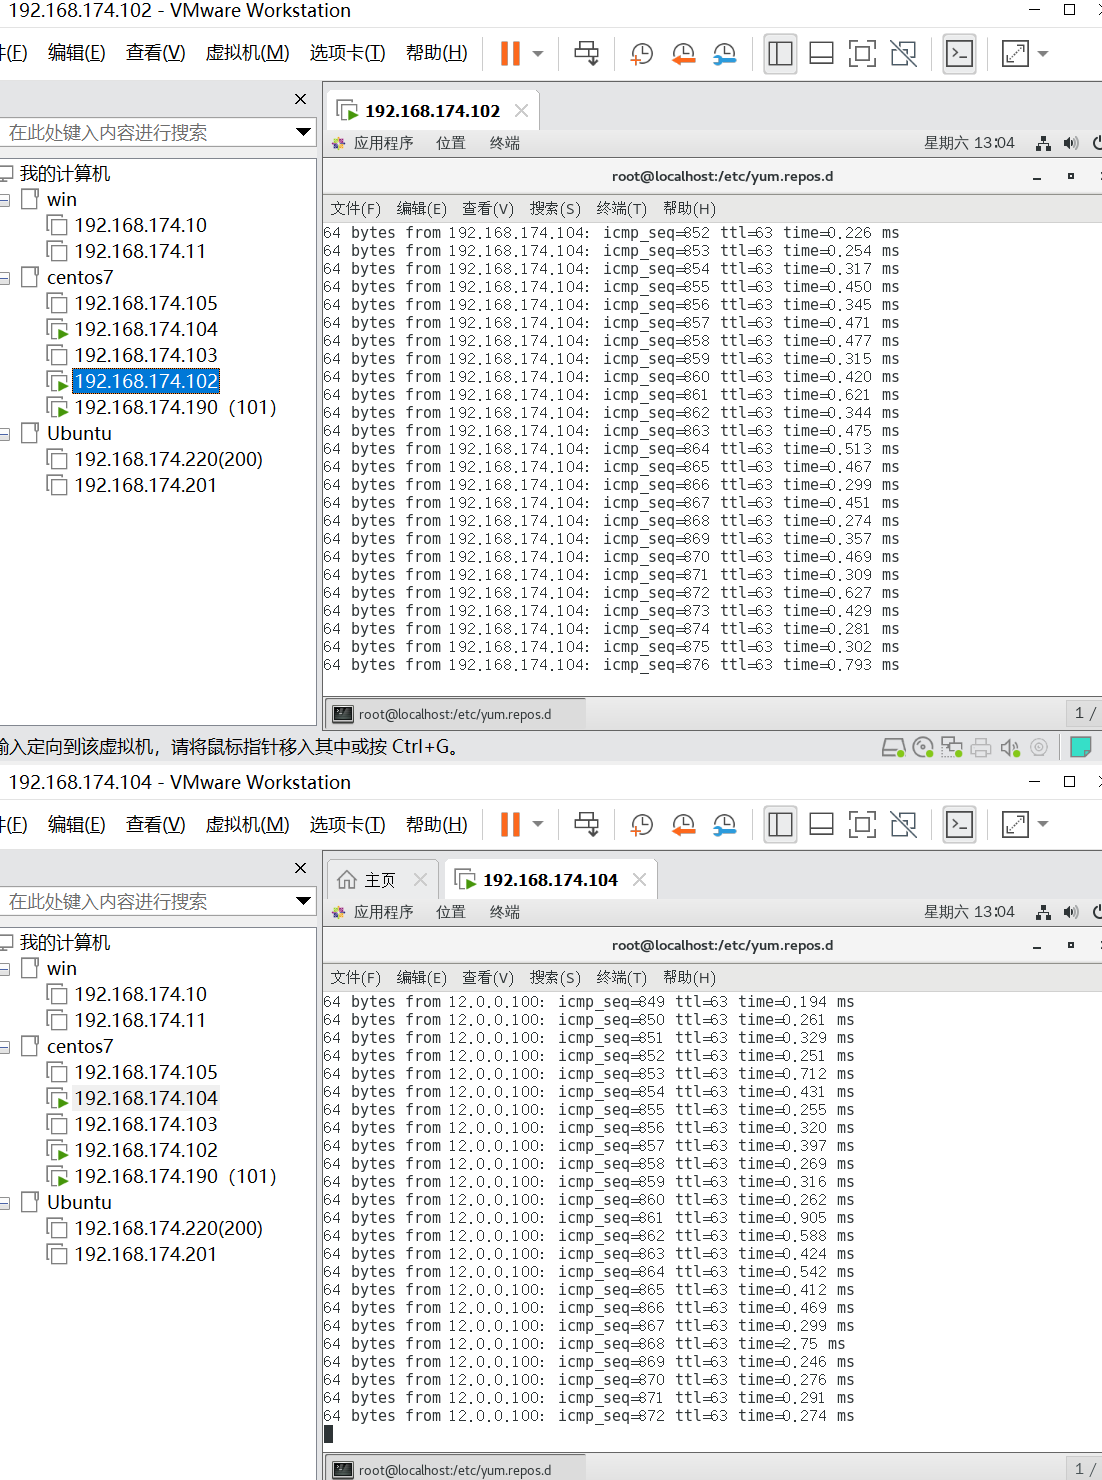
Task: Click network icon in top guest panel
Action: [x=1043, y=143]
